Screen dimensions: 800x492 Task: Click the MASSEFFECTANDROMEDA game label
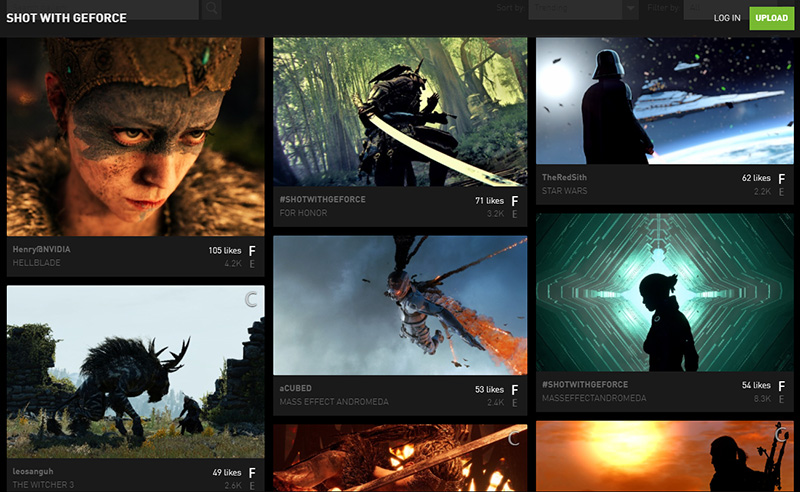pyautogui.click(x=594, y=398)
